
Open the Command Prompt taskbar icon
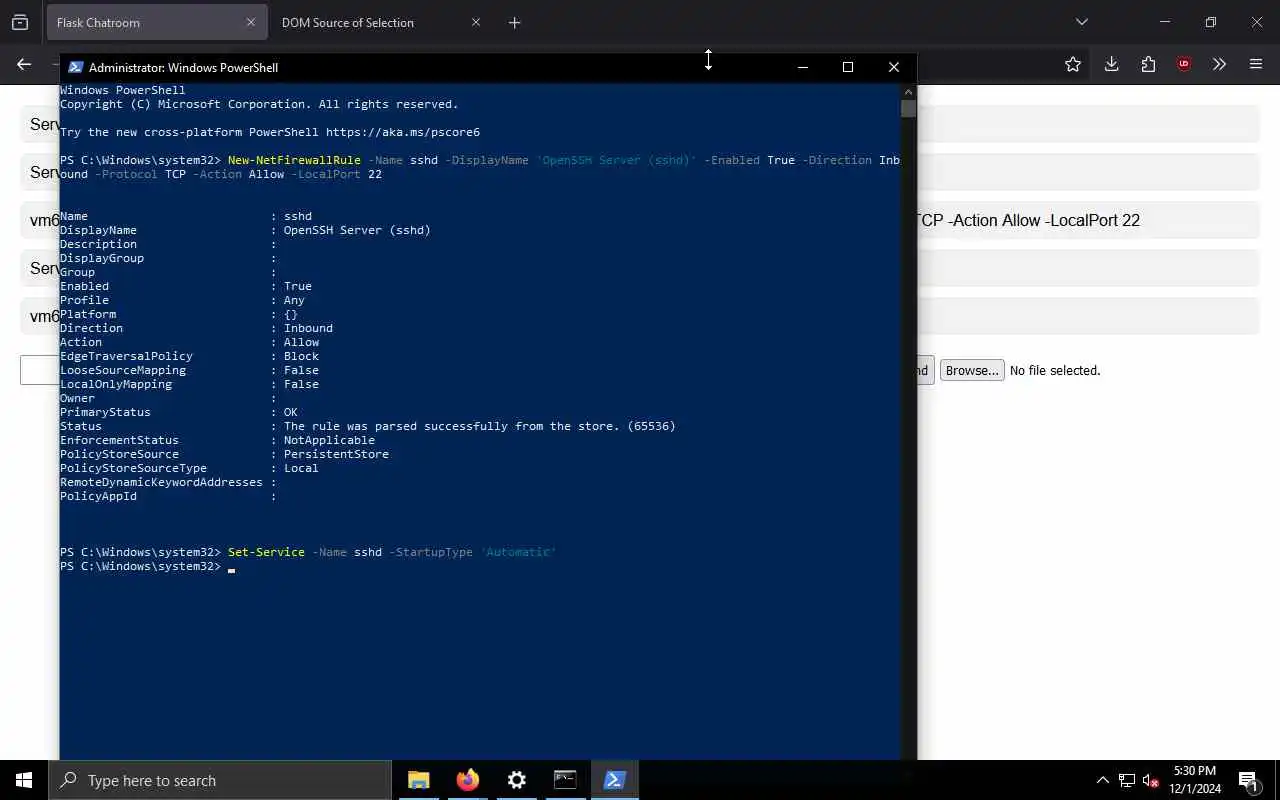565,780
